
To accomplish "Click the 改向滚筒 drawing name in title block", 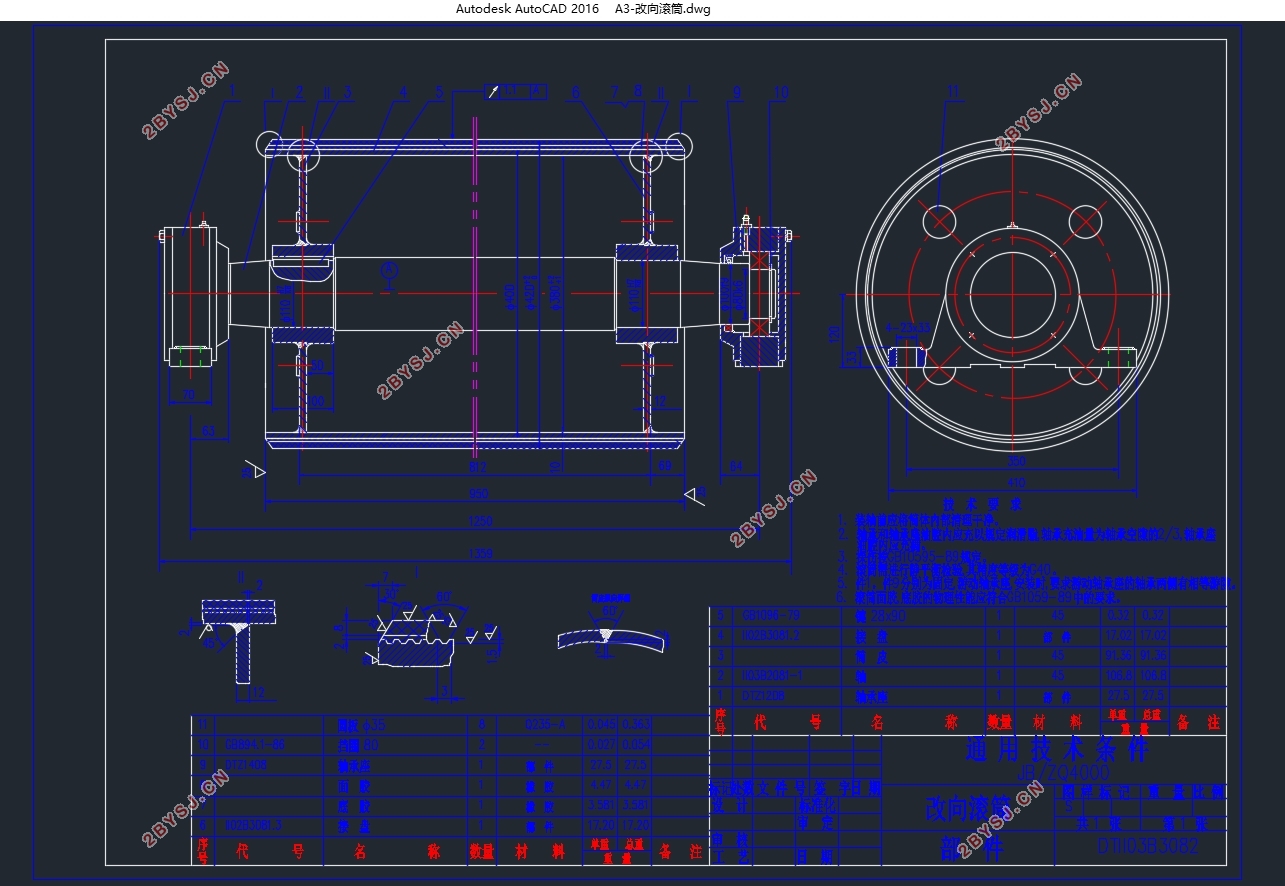I will point(966,808).
